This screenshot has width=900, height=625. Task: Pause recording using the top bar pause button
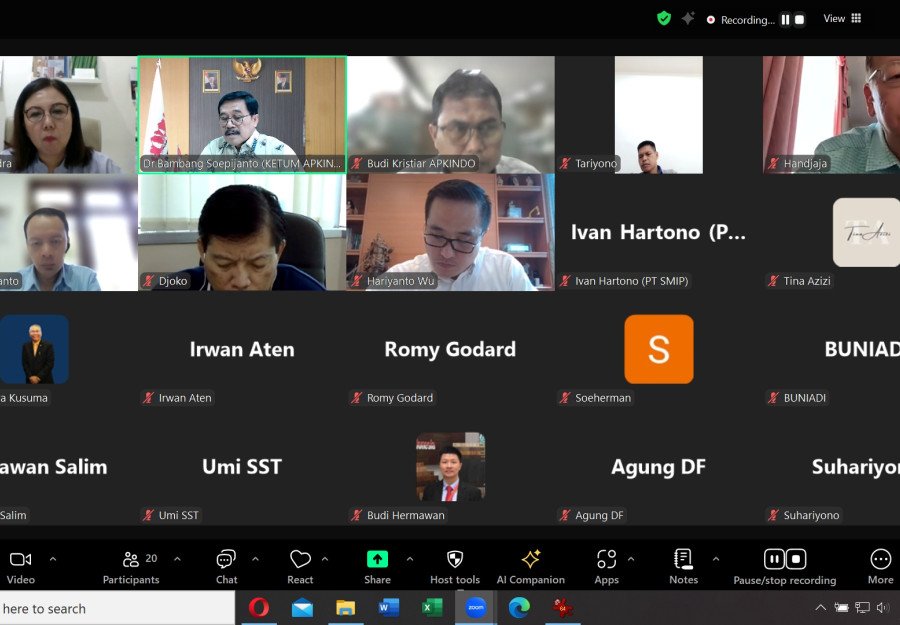pos(785,20)
